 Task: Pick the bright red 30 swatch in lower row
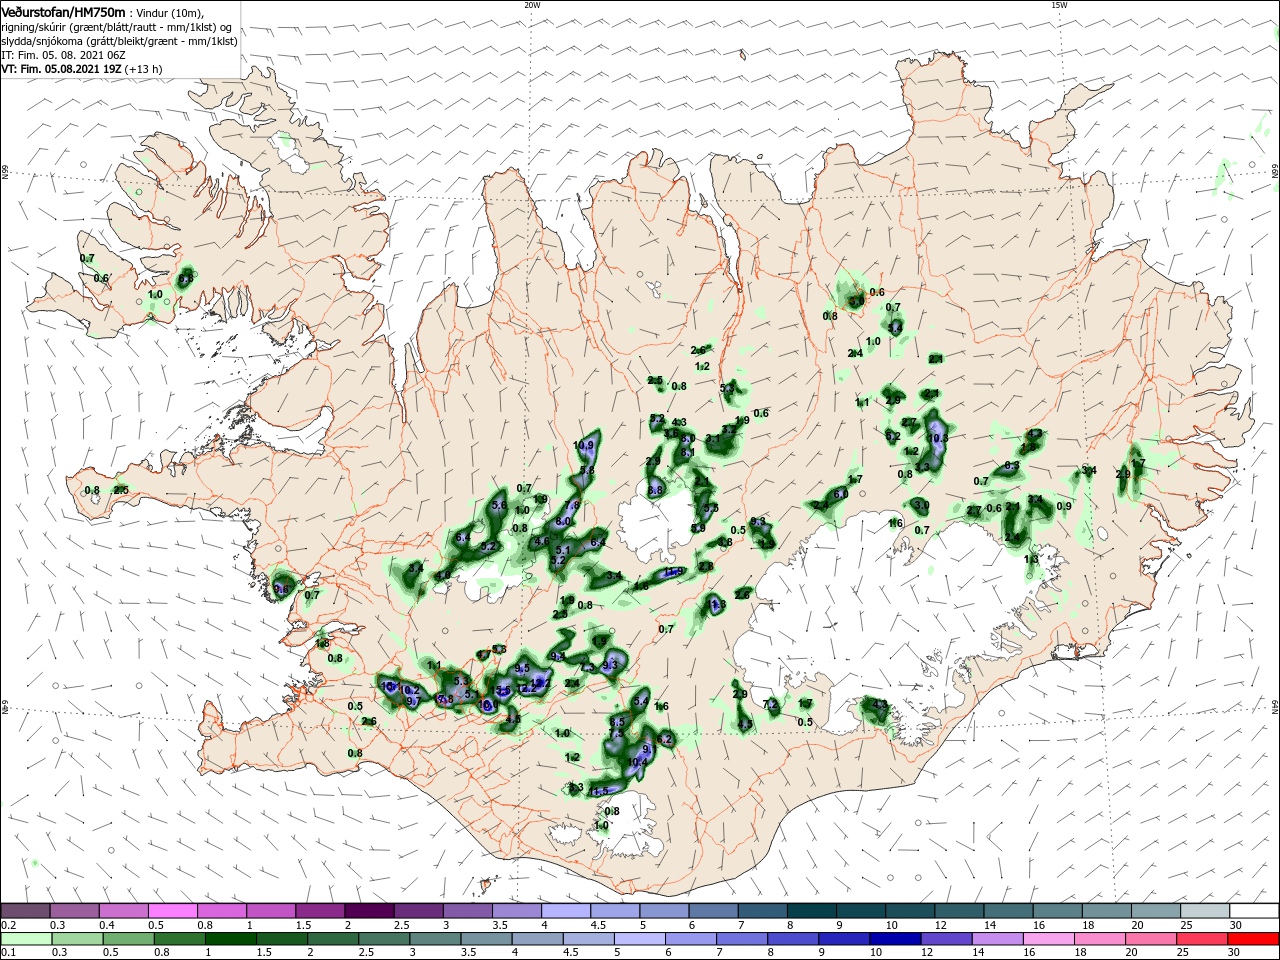click(1253, 939)
